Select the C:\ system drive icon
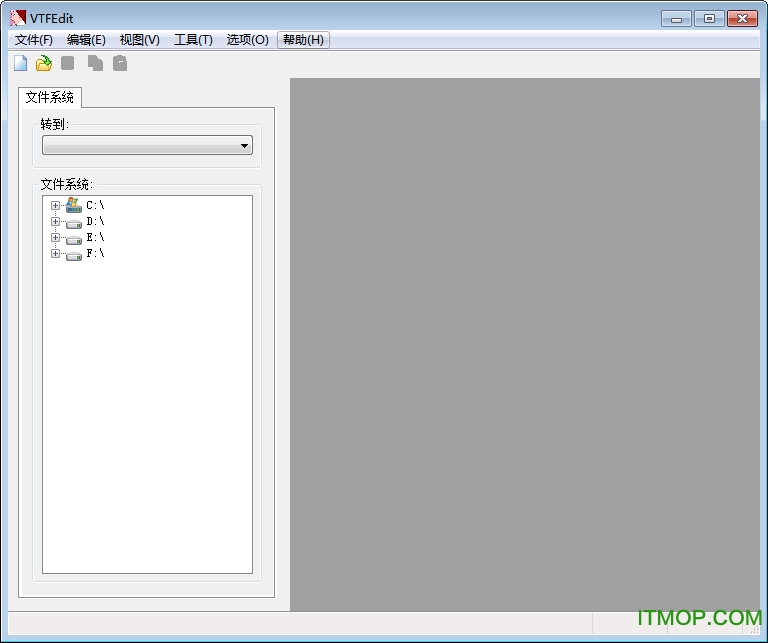 74,205
